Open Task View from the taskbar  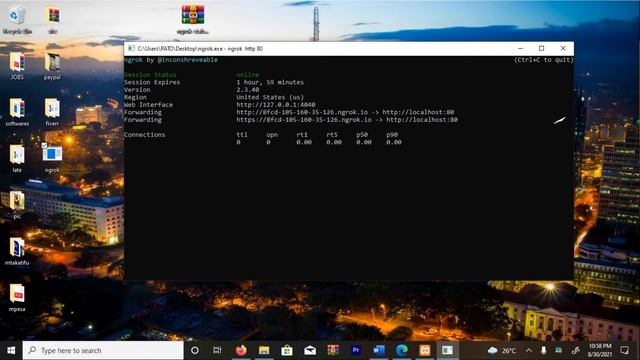coord(217,350)
